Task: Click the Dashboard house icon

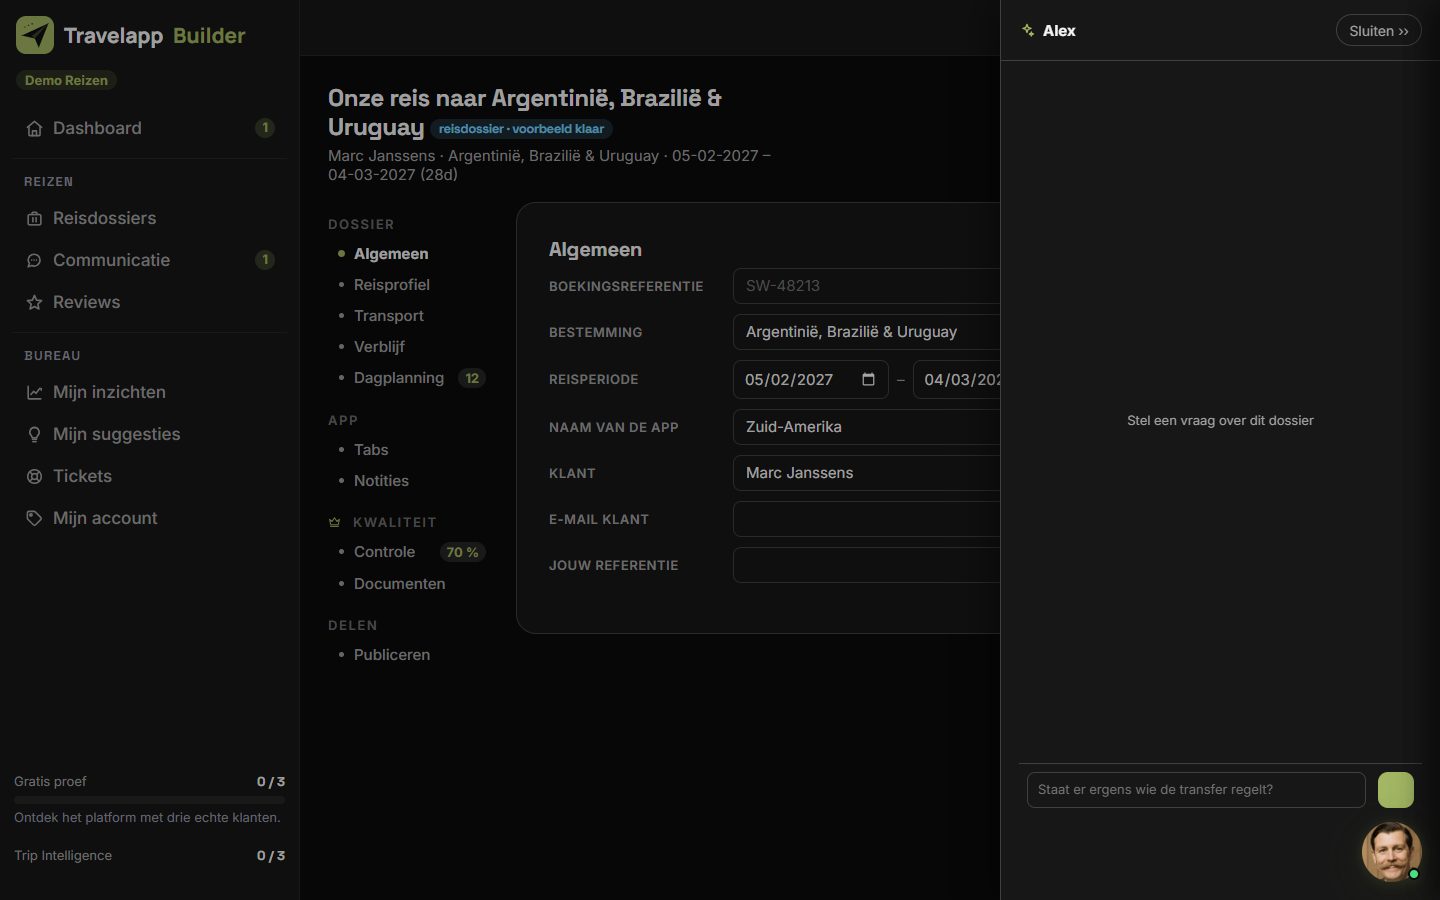Action: tap(34, 128)
